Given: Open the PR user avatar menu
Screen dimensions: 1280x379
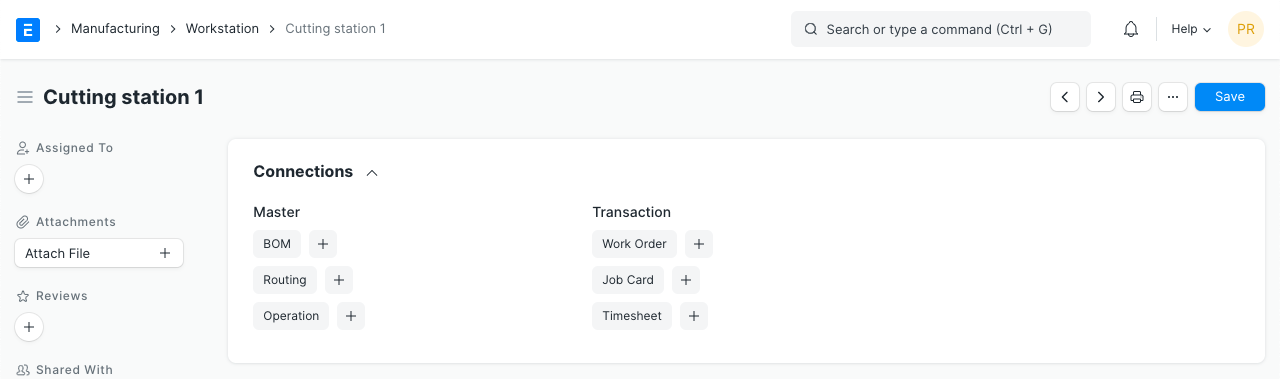Looking at the screenshot, I should (1246, 30).
